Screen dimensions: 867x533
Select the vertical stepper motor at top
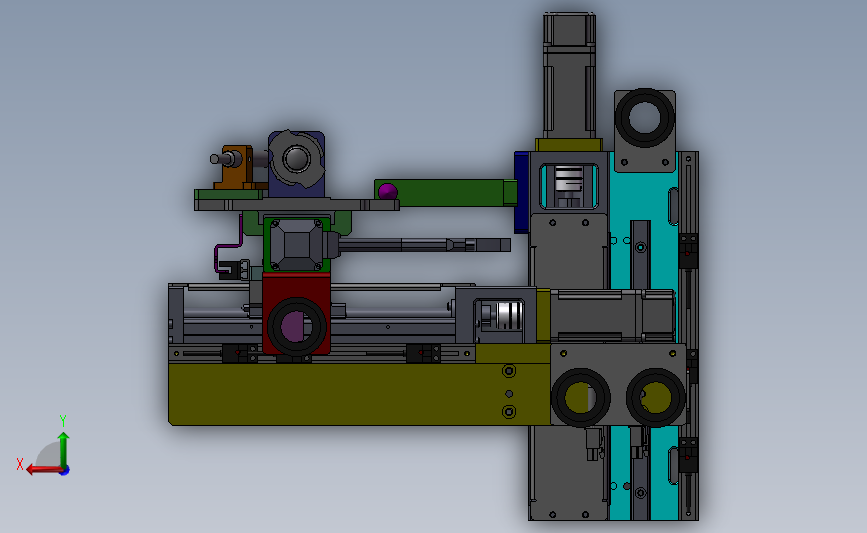569,76
